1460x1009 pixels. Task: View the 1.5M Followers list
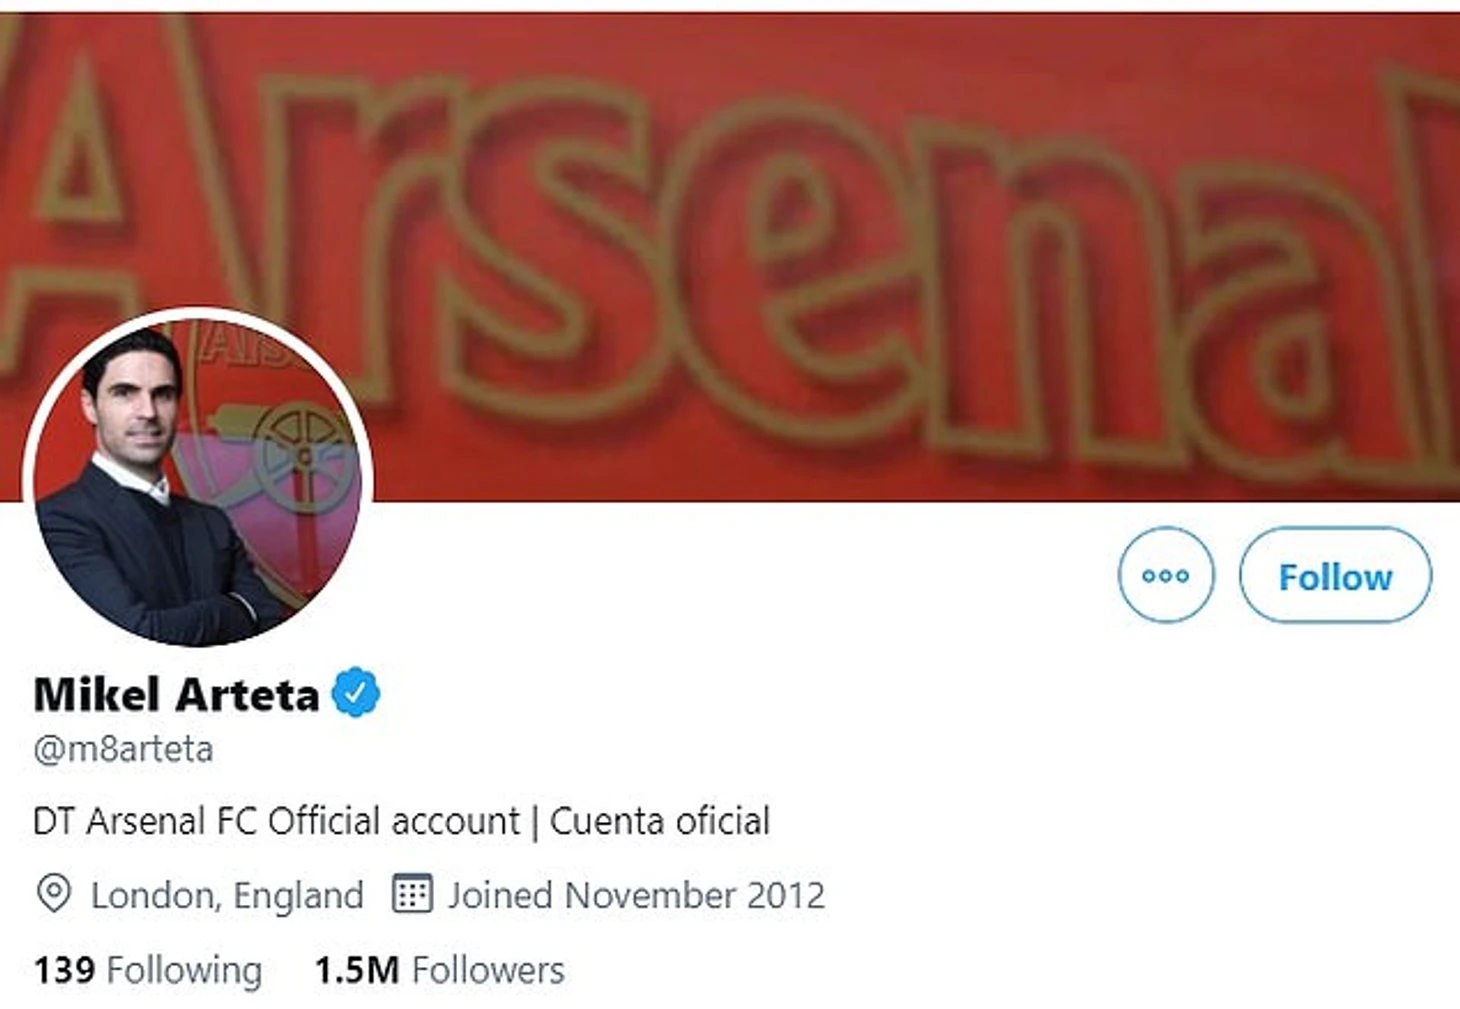(x=439, y=970)
